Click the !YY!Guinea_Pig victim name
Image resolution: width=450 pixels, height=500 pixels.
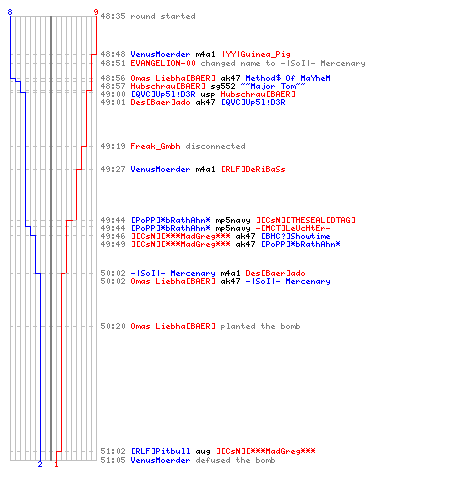pos(256,54)
